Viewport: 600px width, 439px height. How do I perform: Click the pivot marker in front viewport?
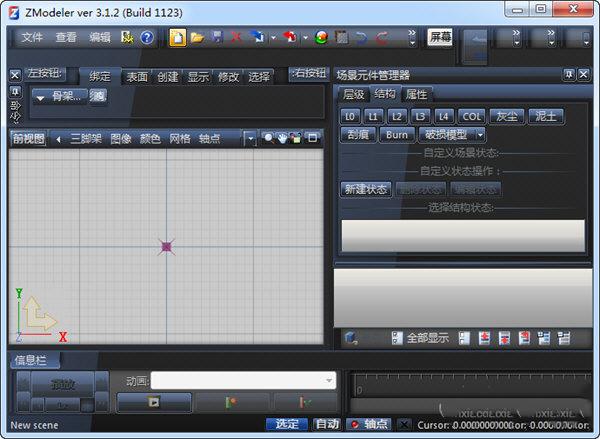[x=167, y=246]
